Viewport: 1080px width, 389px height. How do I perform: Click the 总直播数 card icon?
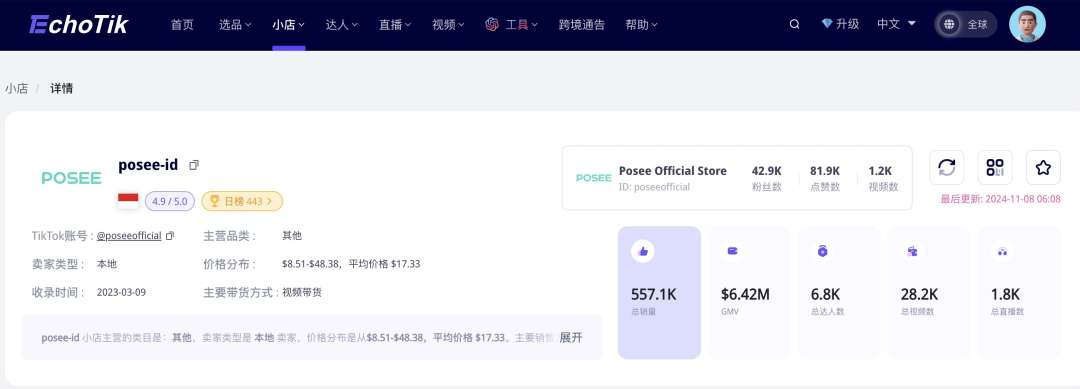(1002, 252)
